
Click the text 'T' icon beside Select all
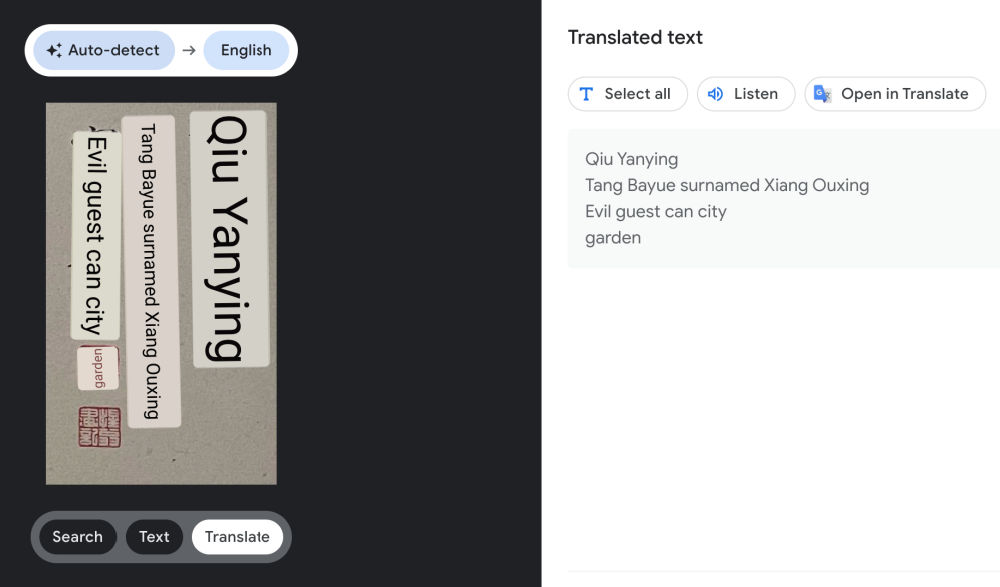(586, 94)
